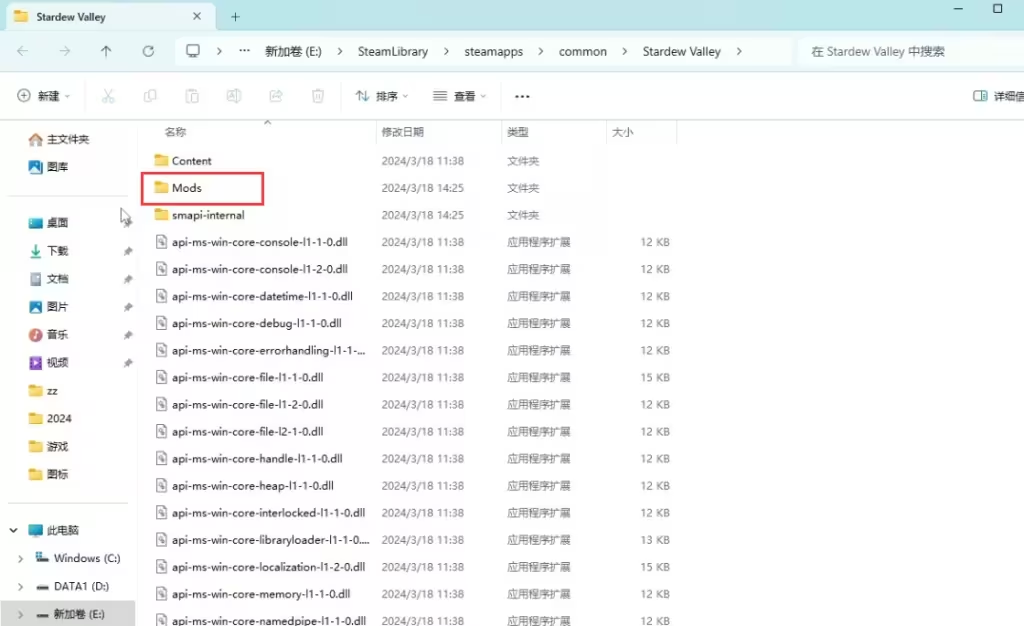
Task: Open the 2024 folder in sidebar
Action: click(50, 418)
